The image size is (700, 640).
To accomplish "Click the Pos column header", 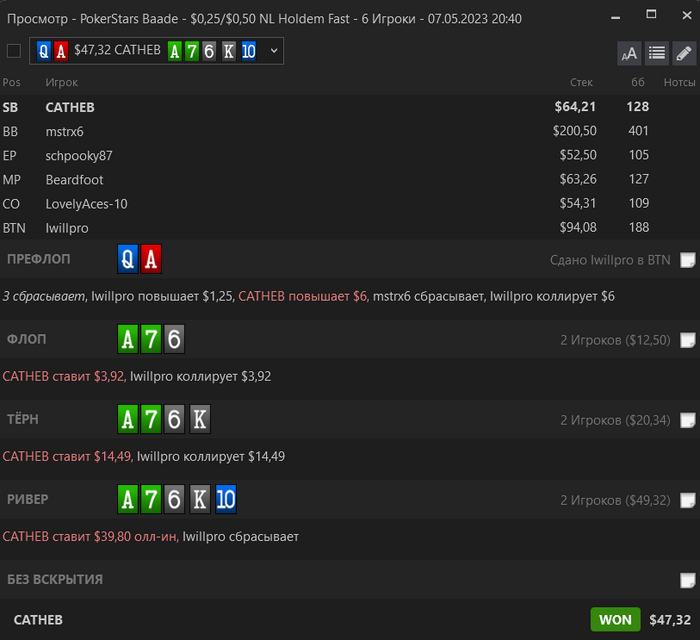I will pyautogui.click(x=12, y=83).
